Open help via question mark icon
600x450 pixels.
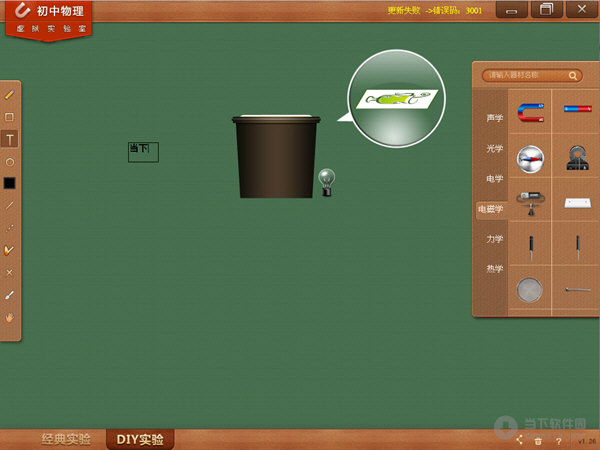558,440
